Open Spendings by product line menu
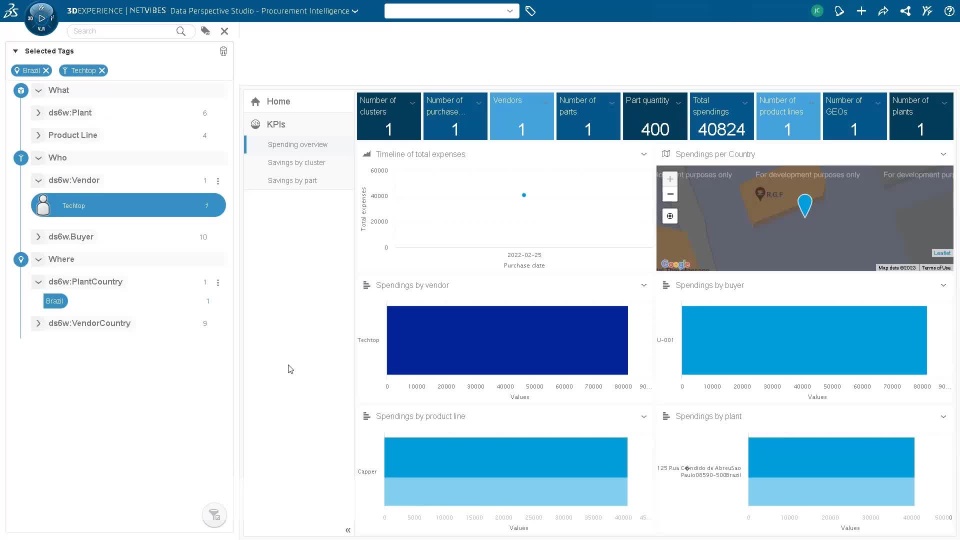Image resolution: width=960 pixels, height=540 pixels. [643, 416]
